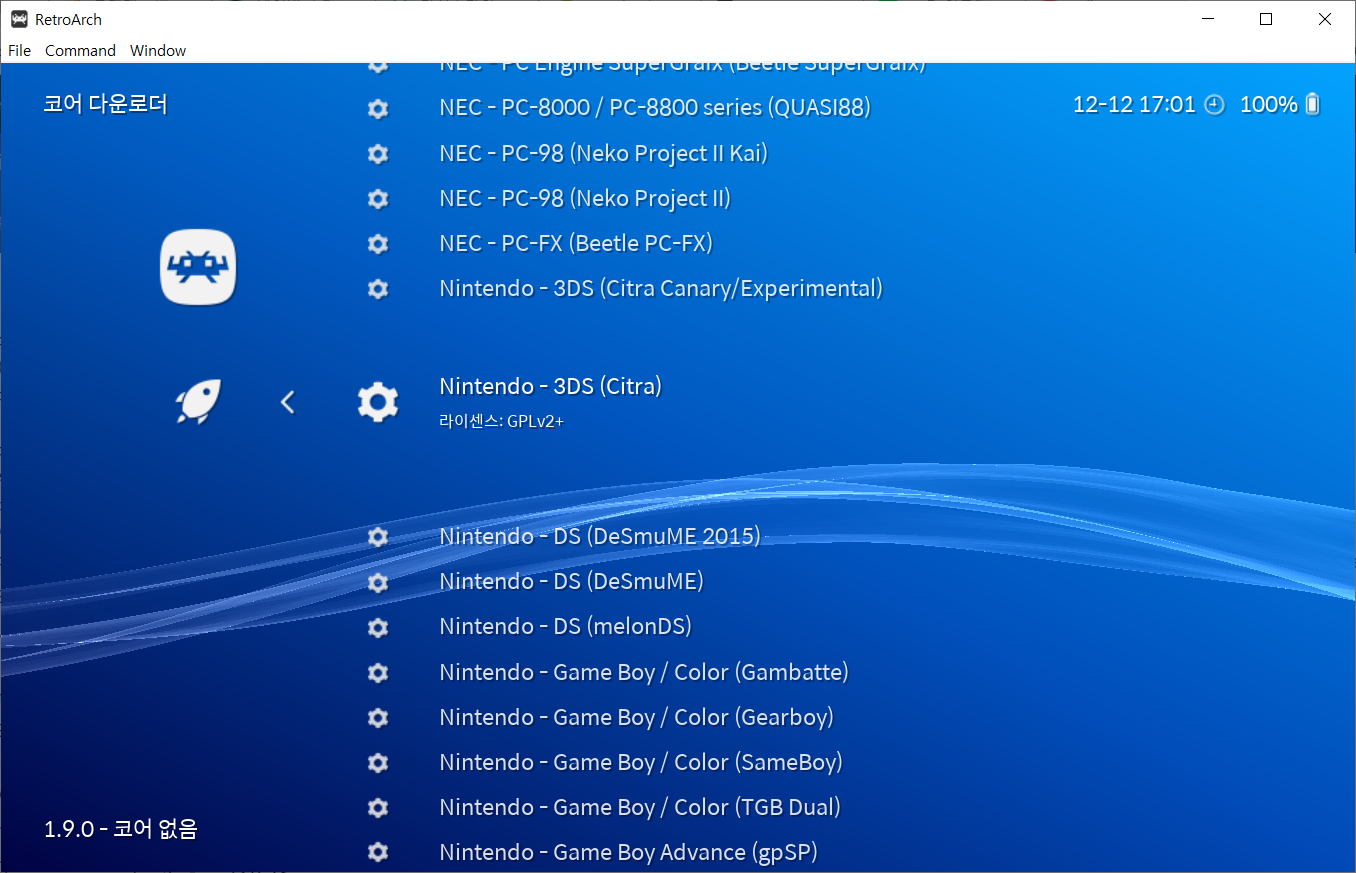1356x873 pixels.
Task: Click the RetroArch title bar app icon
Action: point(19,19)
